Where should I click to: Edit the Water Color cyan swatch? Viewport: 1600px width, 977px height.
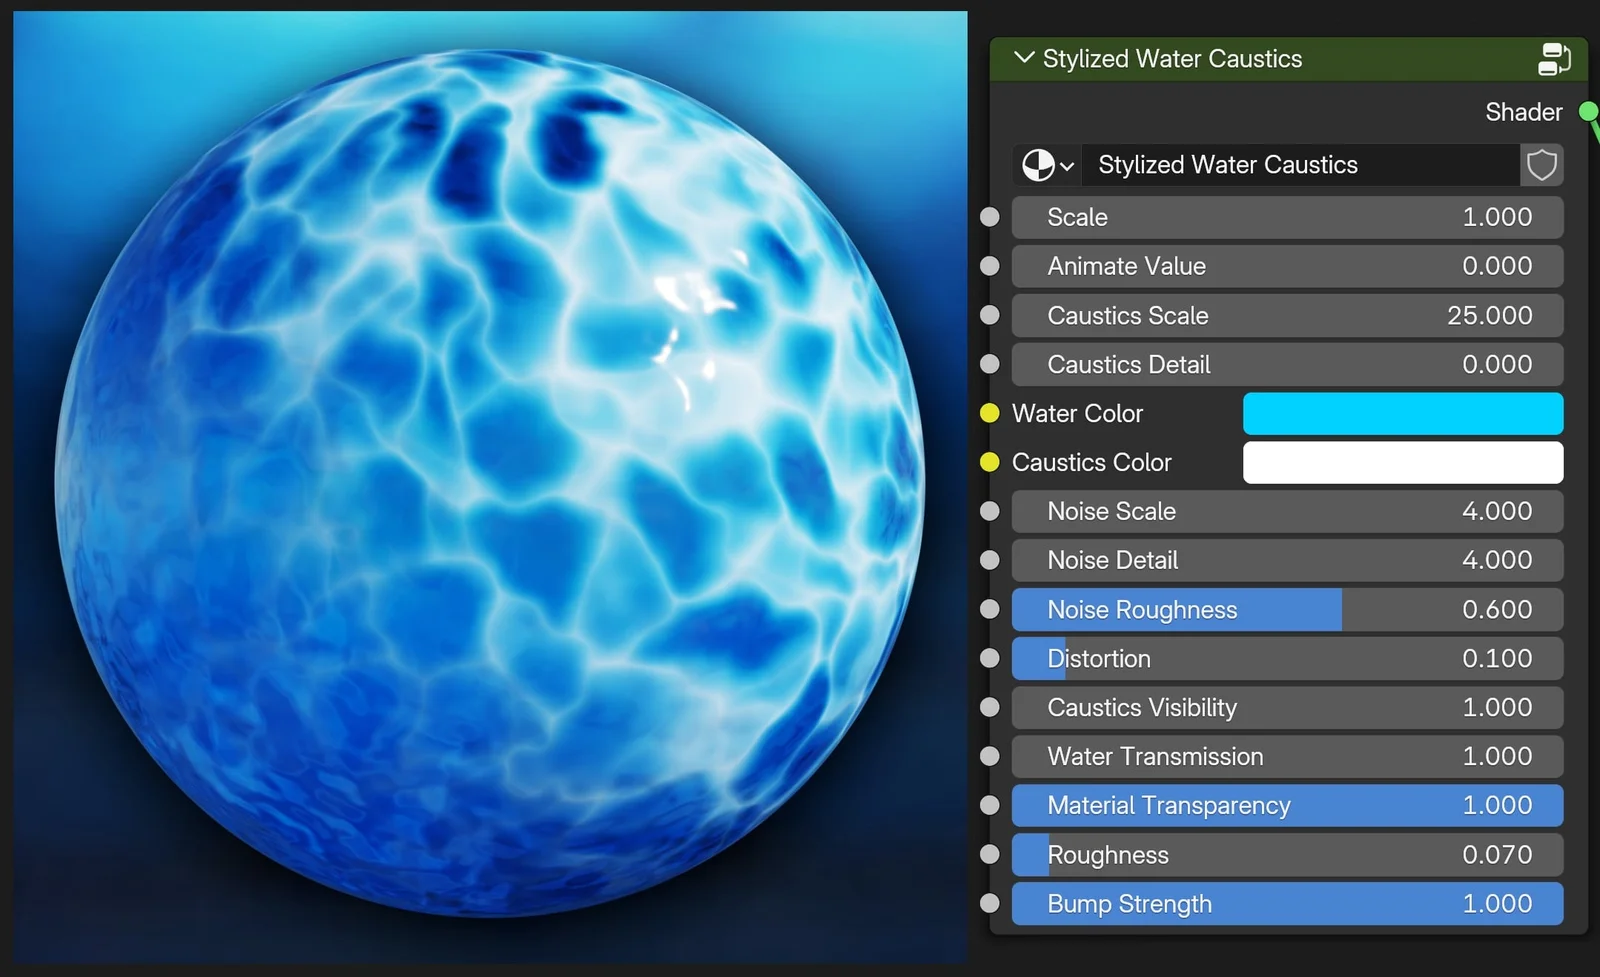tap(1402, 413)
